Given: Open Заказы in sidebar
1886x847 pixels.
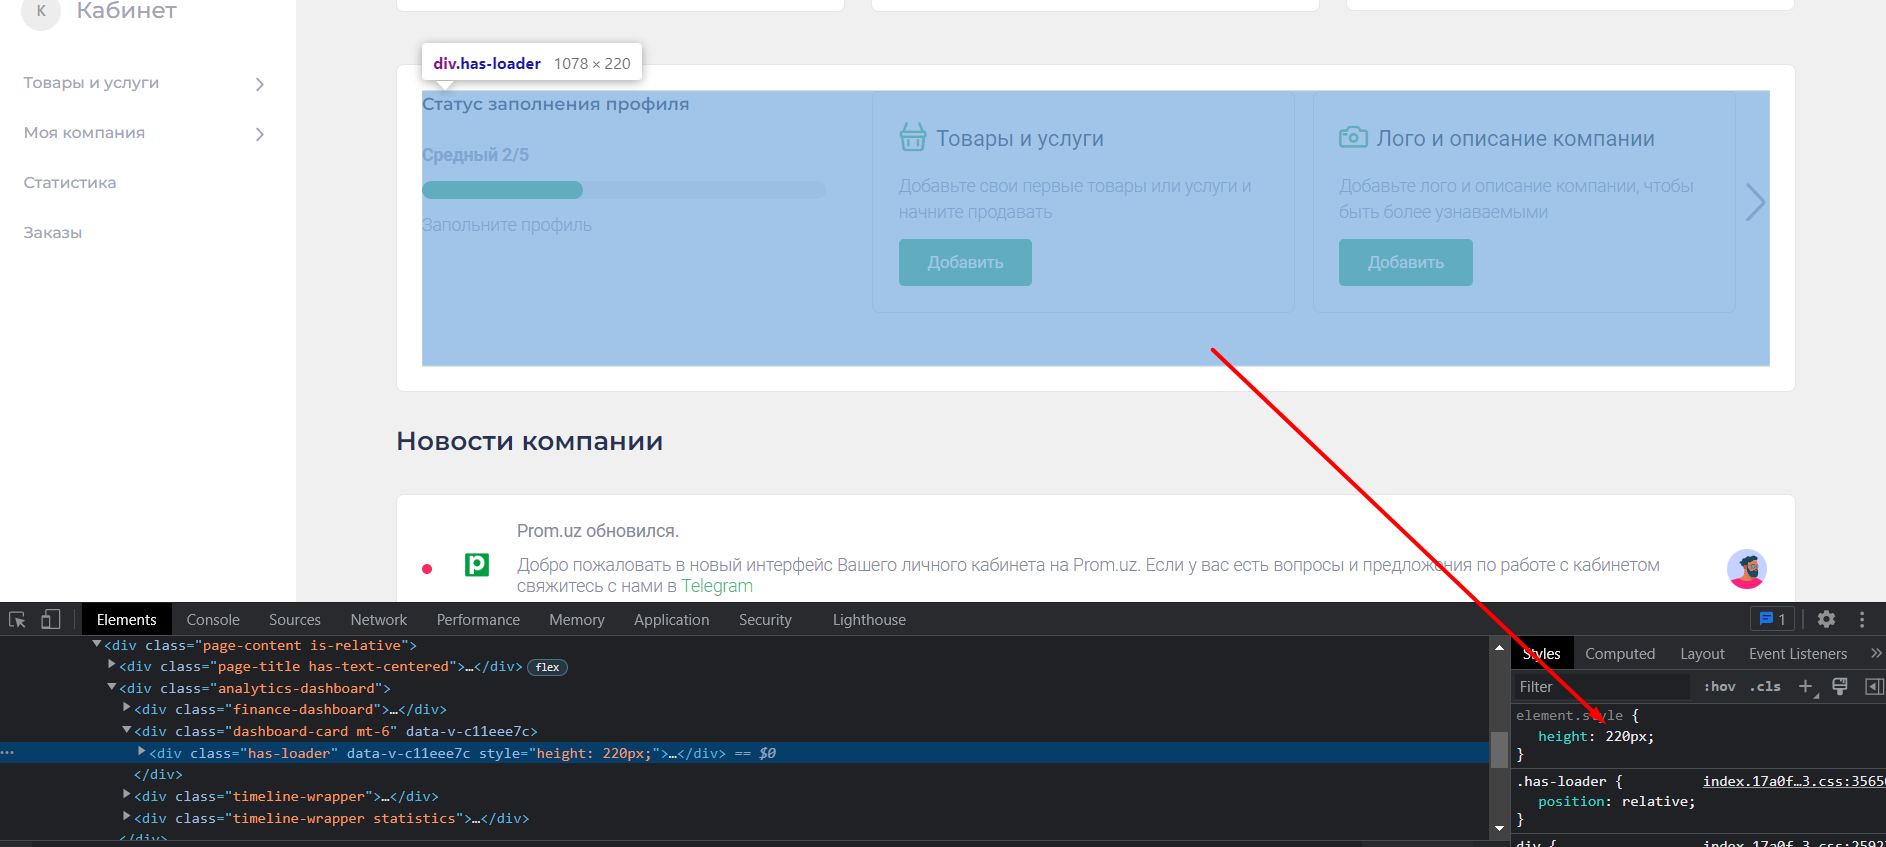Looking at the screenshot, I should click(53, 233).
